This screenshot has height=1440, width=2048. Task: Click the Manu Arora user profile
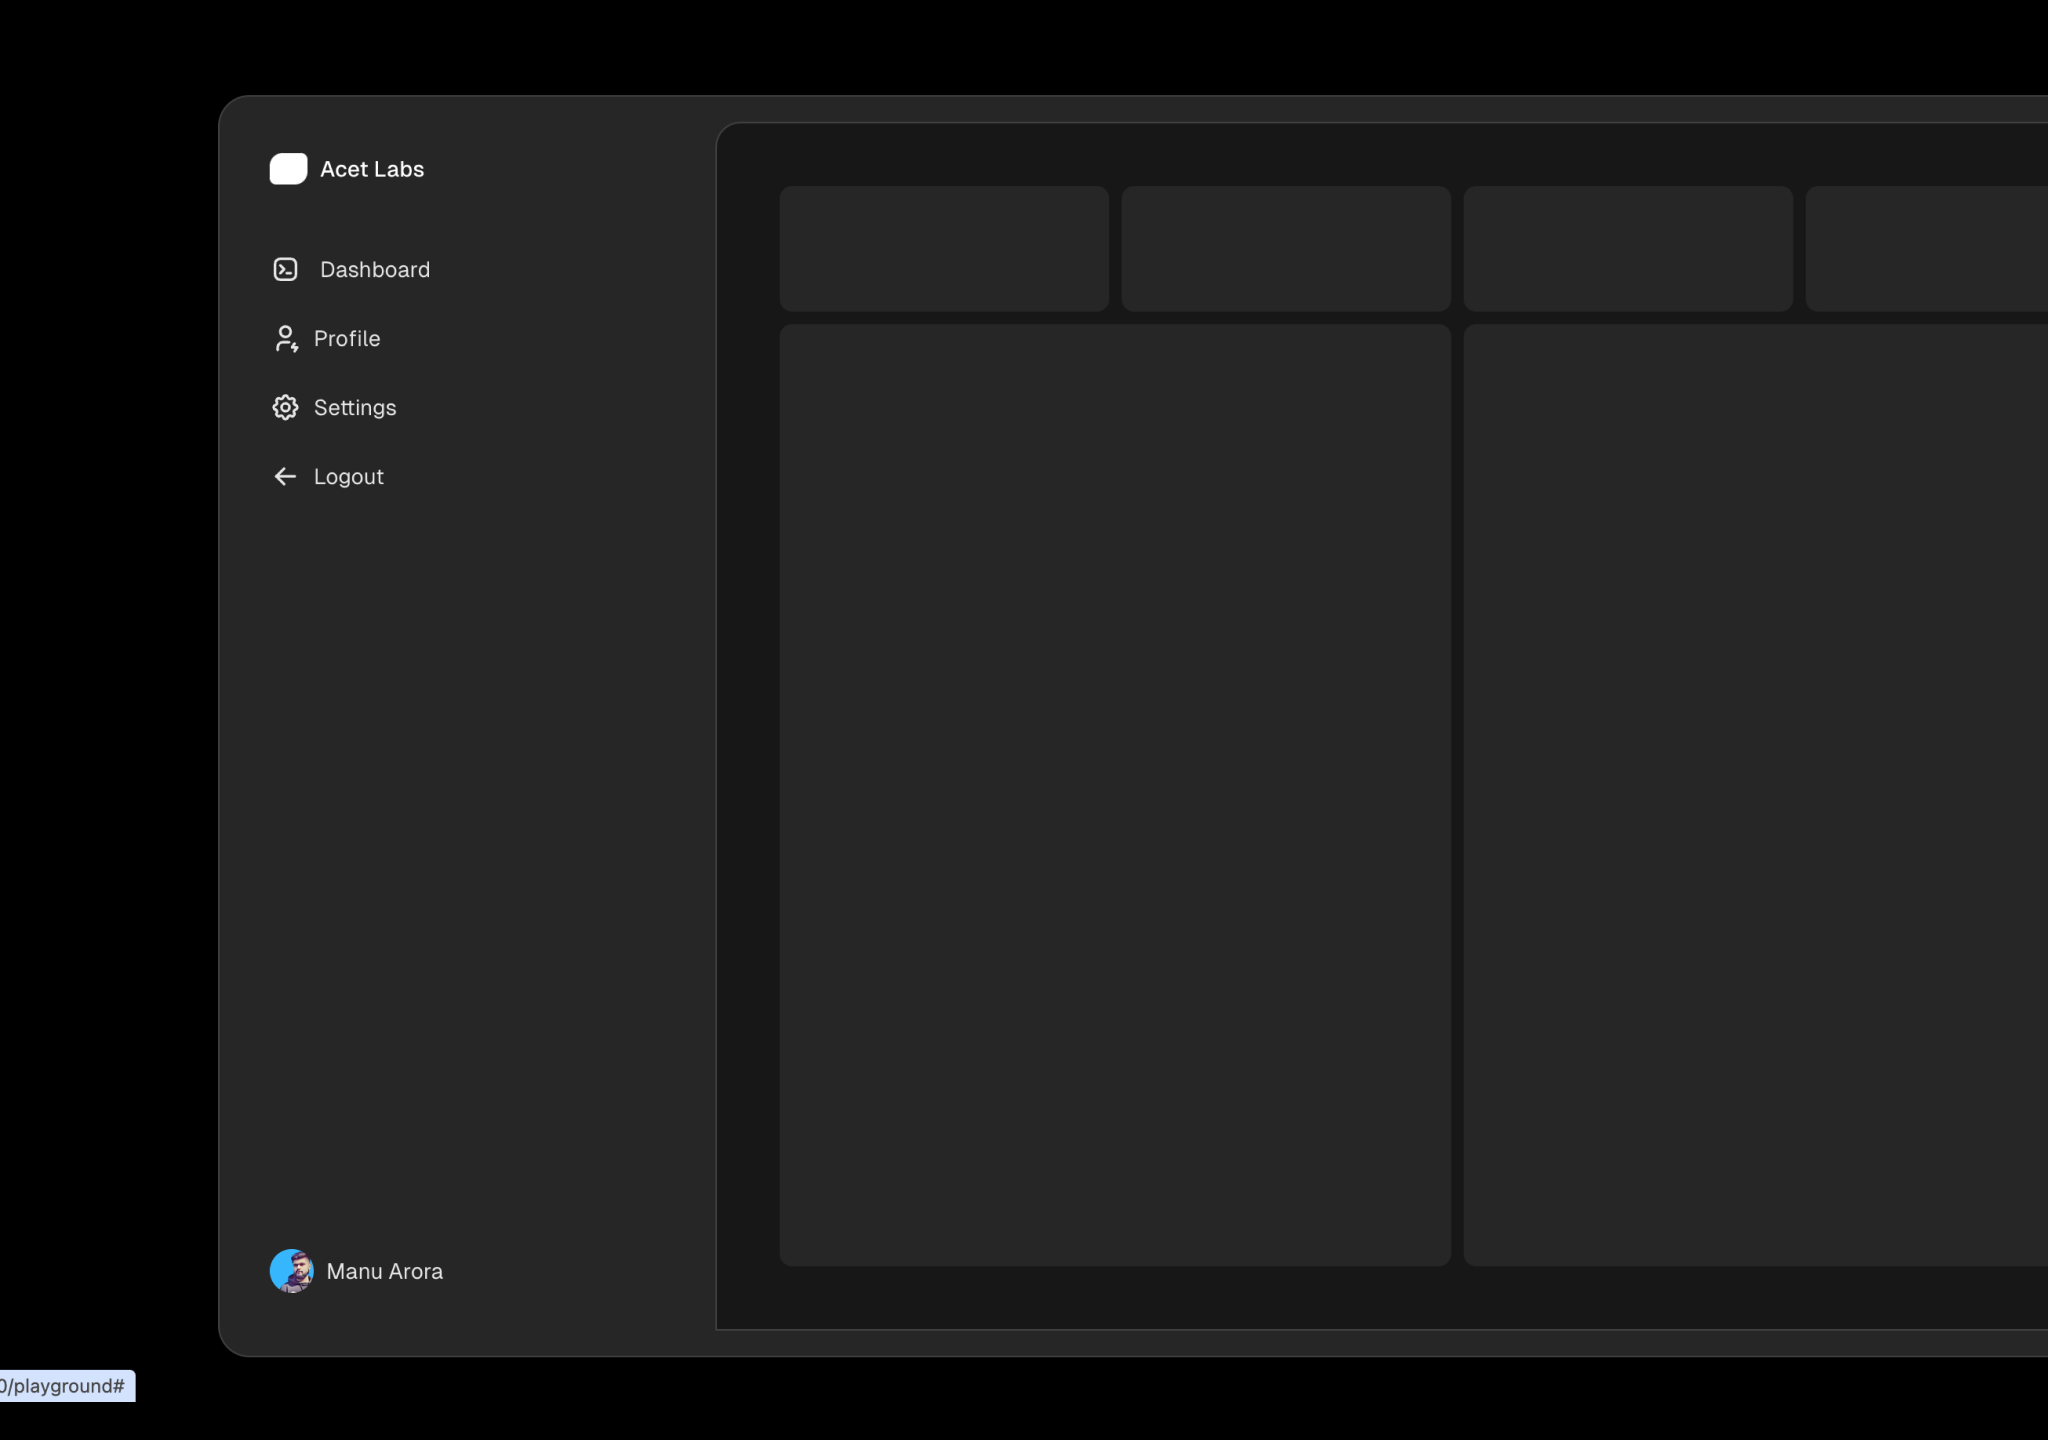tap(355, 1270)
